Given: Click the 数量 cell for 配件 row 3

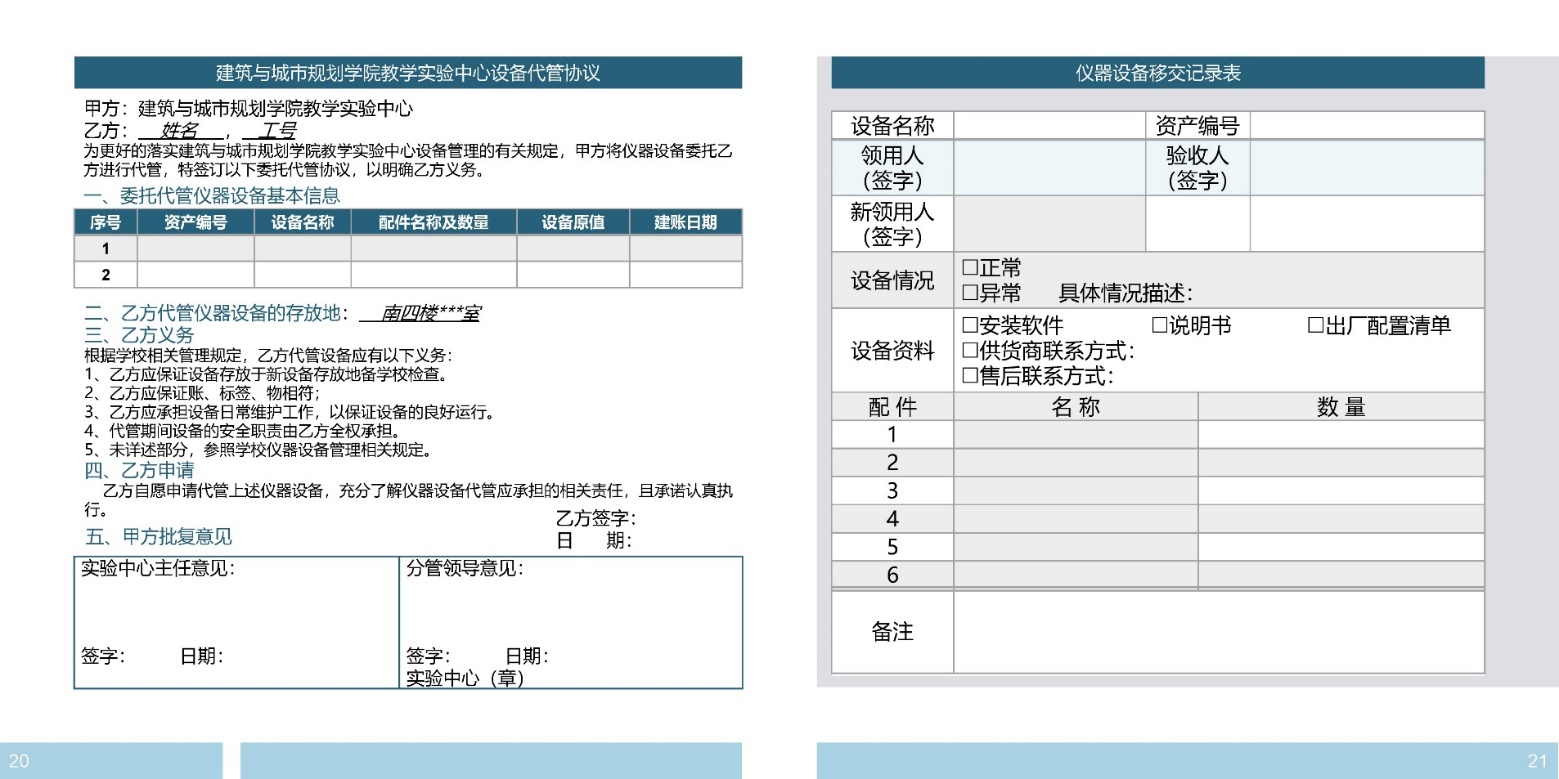Looking at the screenshot, I should [x=1340, y=491].
